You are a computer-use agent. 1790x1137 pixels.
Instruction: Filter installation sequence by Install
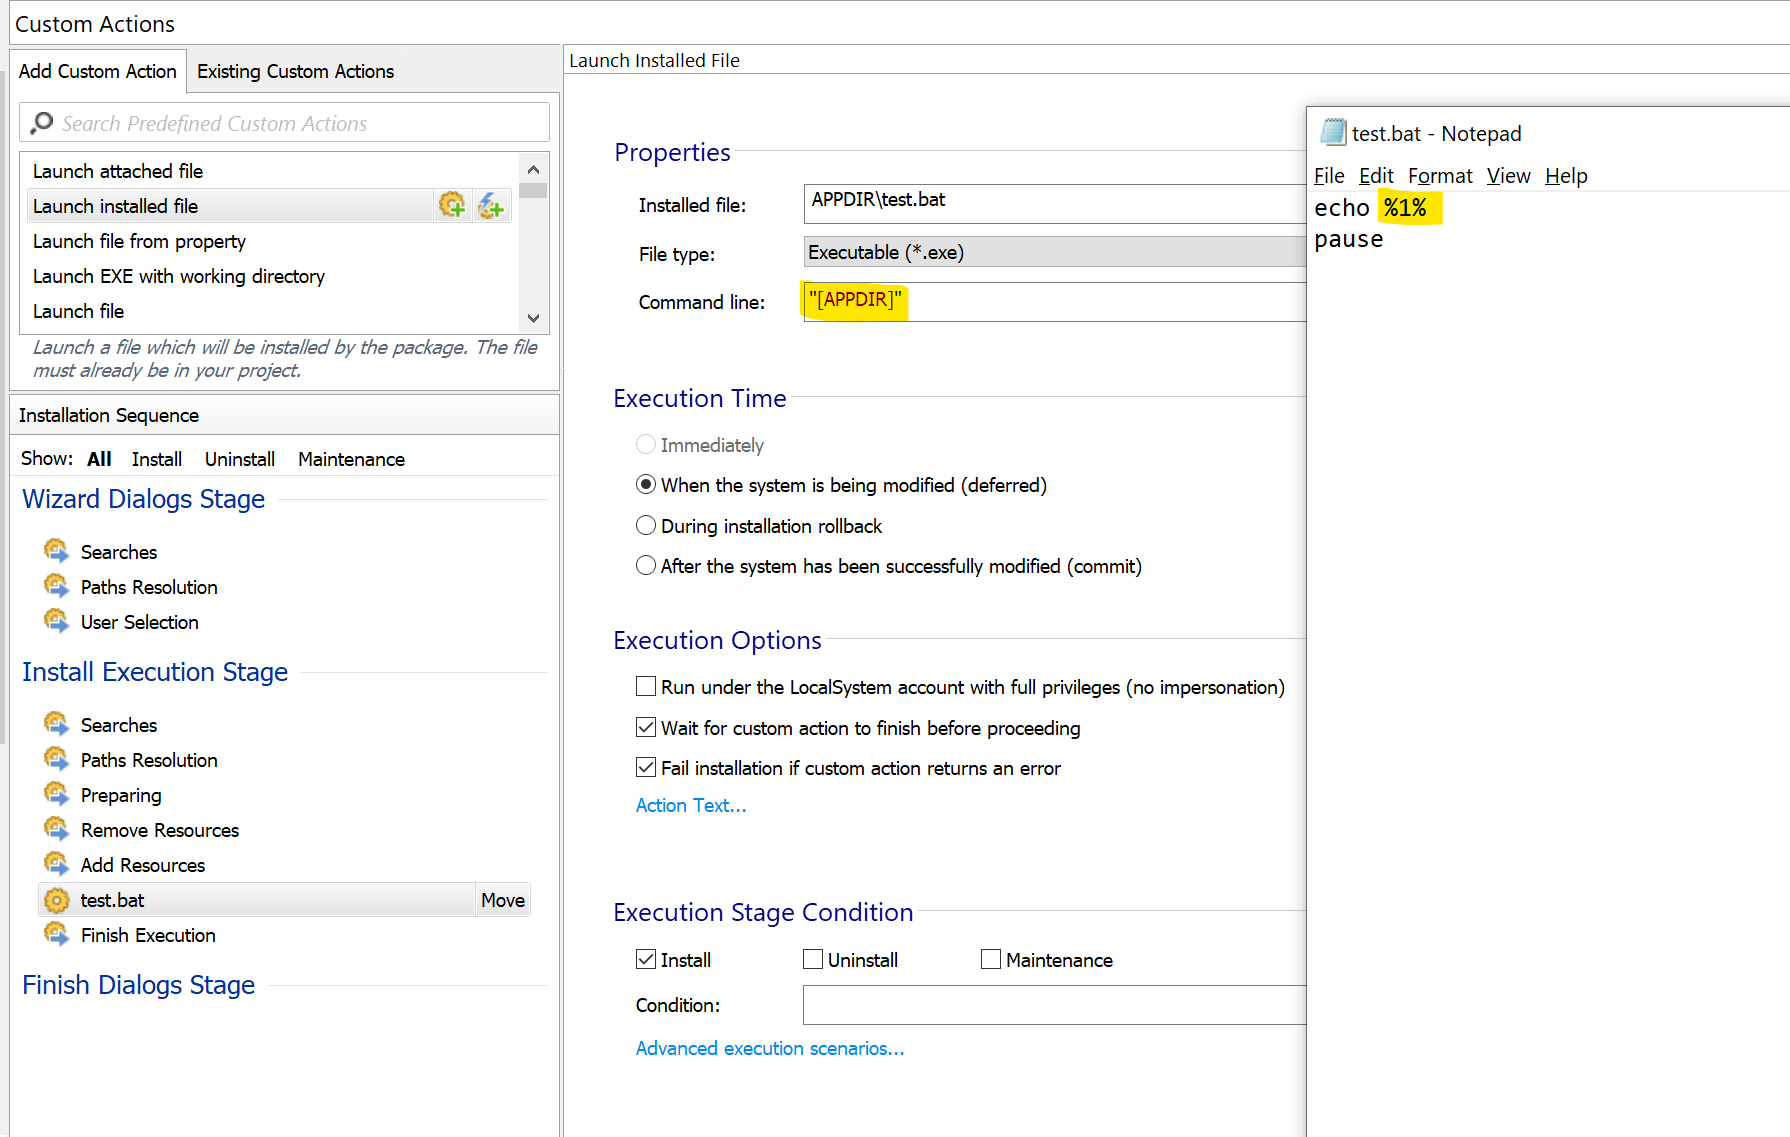pos(157,459)
